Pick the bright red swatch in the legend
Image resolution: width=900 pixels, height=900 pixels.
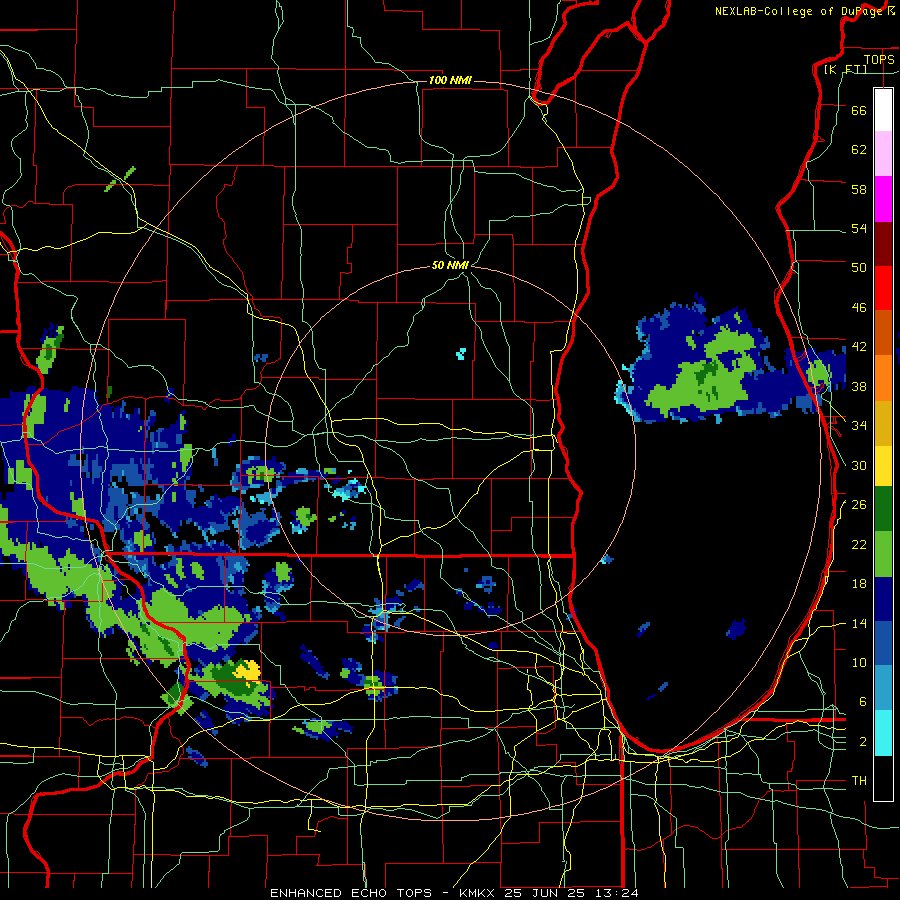[883, 288]
